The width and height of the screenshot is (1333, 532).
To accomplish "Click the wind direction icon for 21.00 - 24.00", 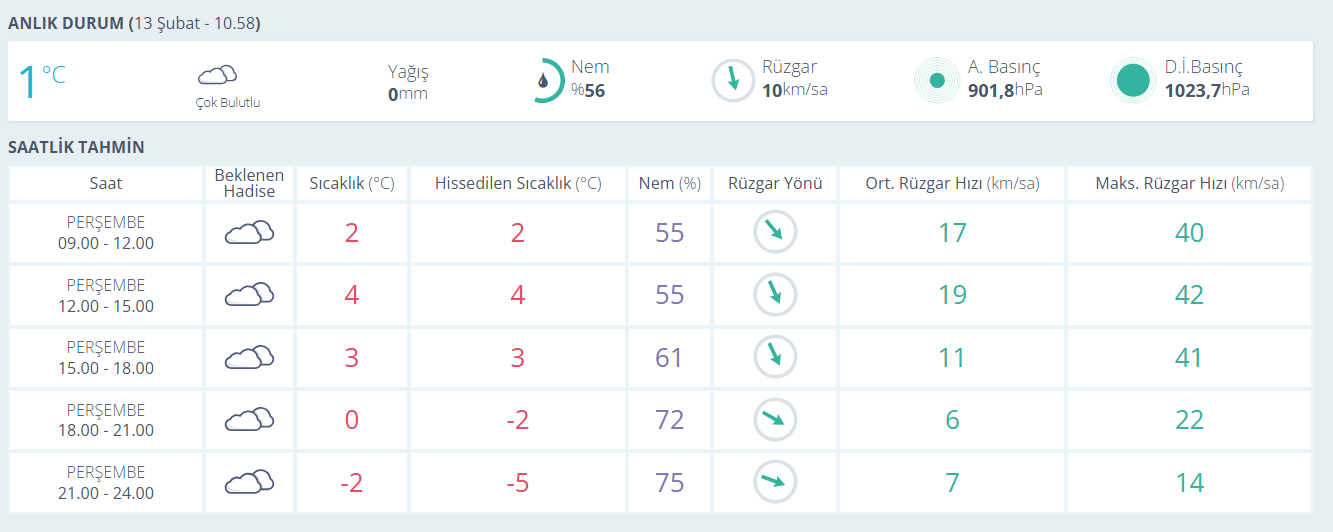I will point(775,482).
